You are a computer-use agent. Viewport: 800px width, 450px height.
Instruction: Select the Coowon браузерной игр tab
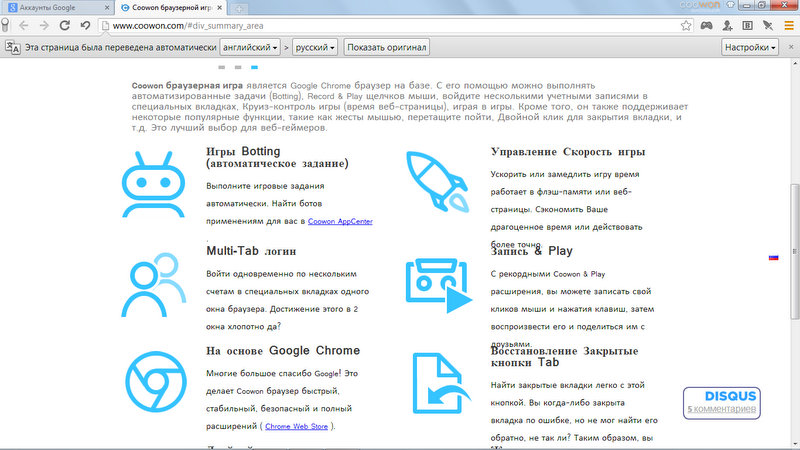[172, 8]
